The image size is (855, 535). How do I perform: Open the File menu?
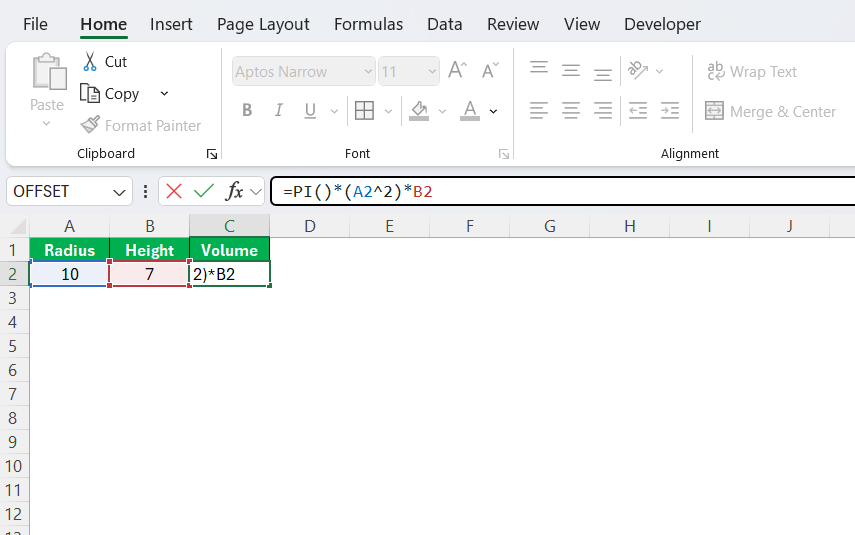(35, 24)
